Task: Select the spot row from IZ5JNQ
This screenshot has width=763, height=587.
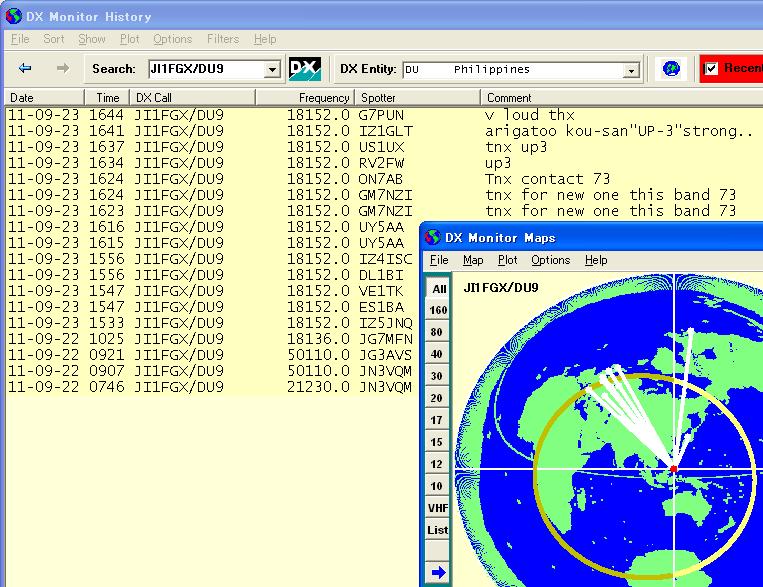Action: (212, 323)
